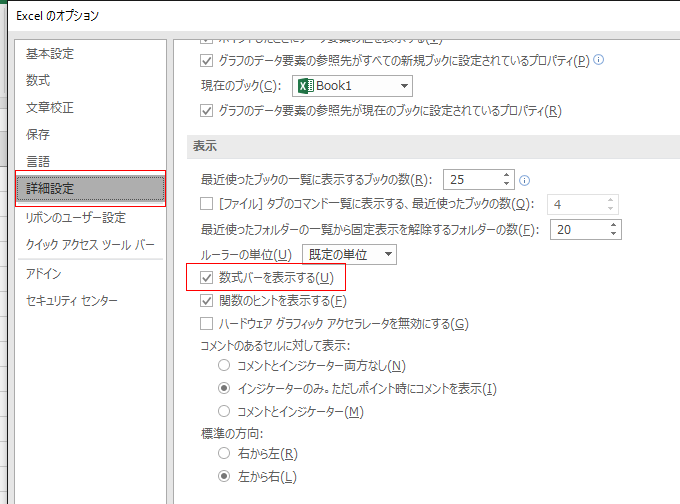Toggle 数式バーを表示する(U) checkbox
This screenshot has height=504, width=680.
point(206,278)
